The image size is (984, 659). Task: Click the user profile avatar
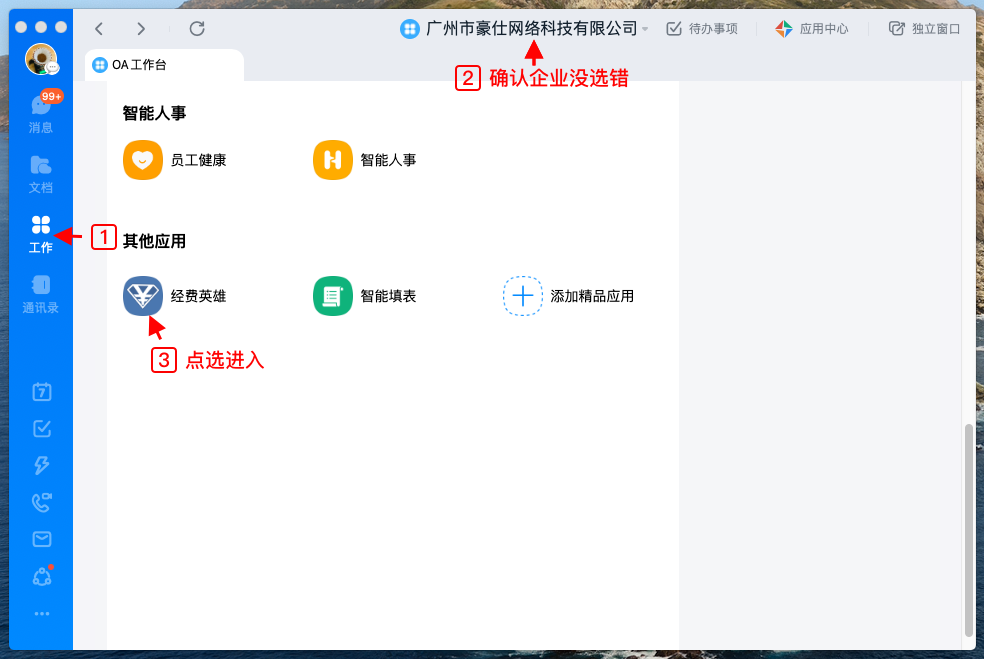coord(41,59)
